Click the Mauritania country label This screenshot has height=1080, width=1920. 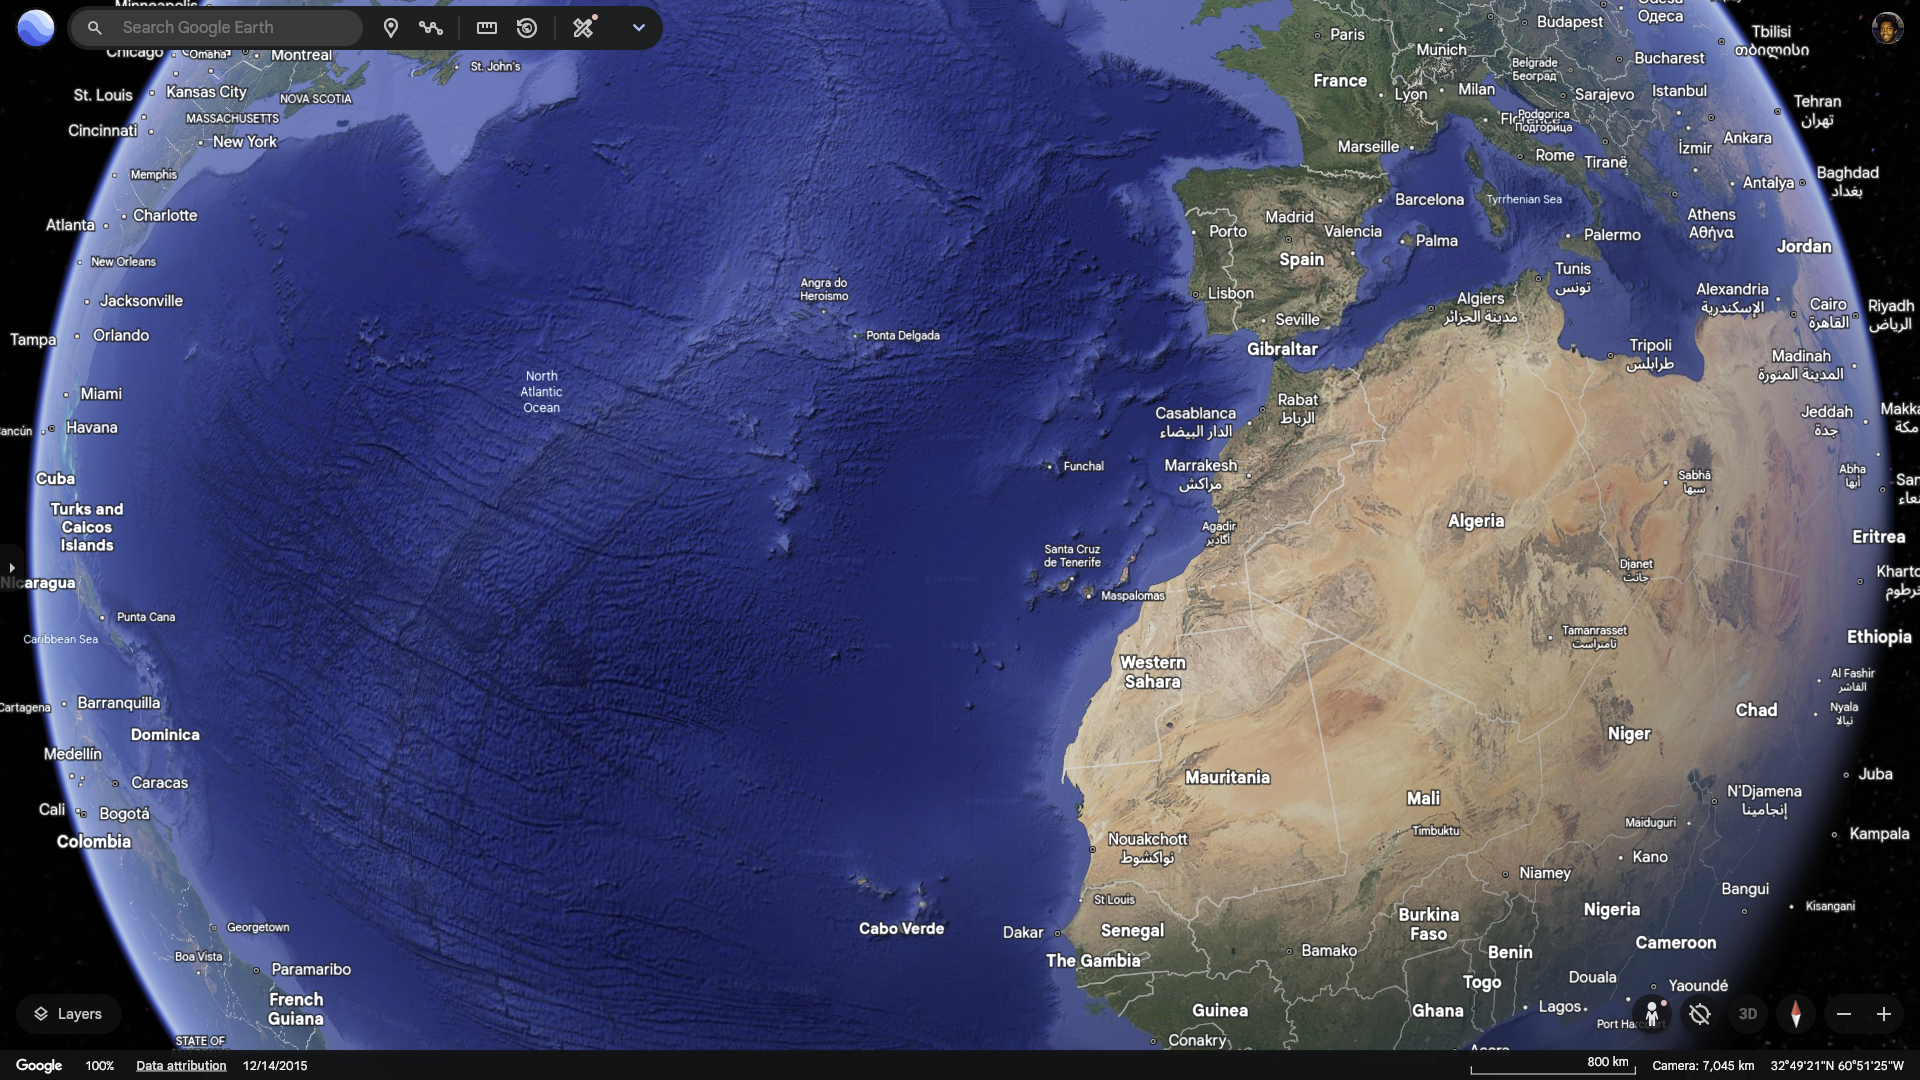click(x=1227, y=778)
